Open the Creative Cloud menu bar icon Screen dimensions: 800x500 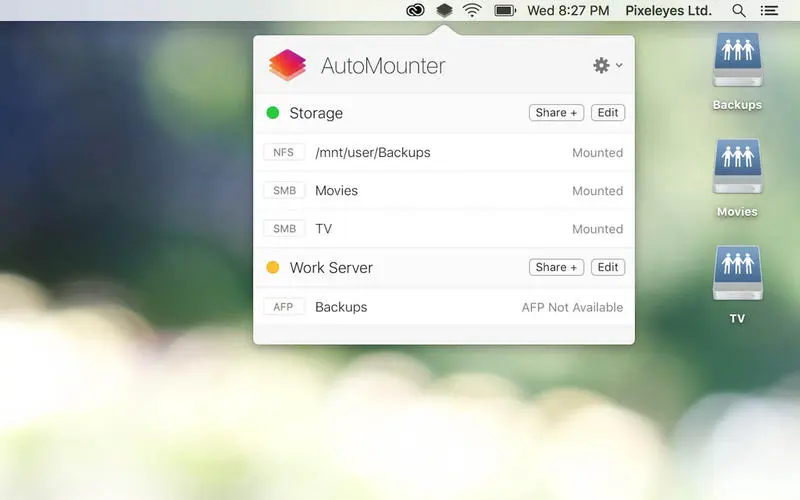(x=415, y=11)
